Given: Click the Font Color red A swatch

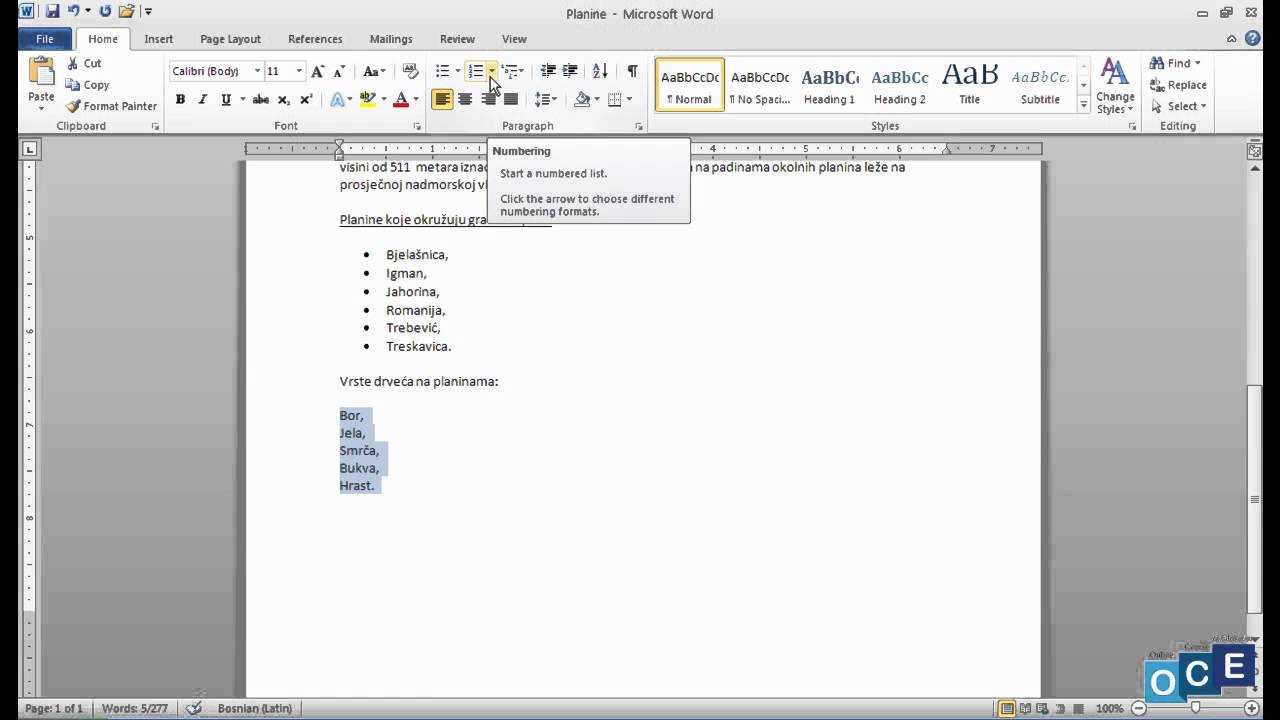Looking at the screenshot, I should [x=401, y=99].
